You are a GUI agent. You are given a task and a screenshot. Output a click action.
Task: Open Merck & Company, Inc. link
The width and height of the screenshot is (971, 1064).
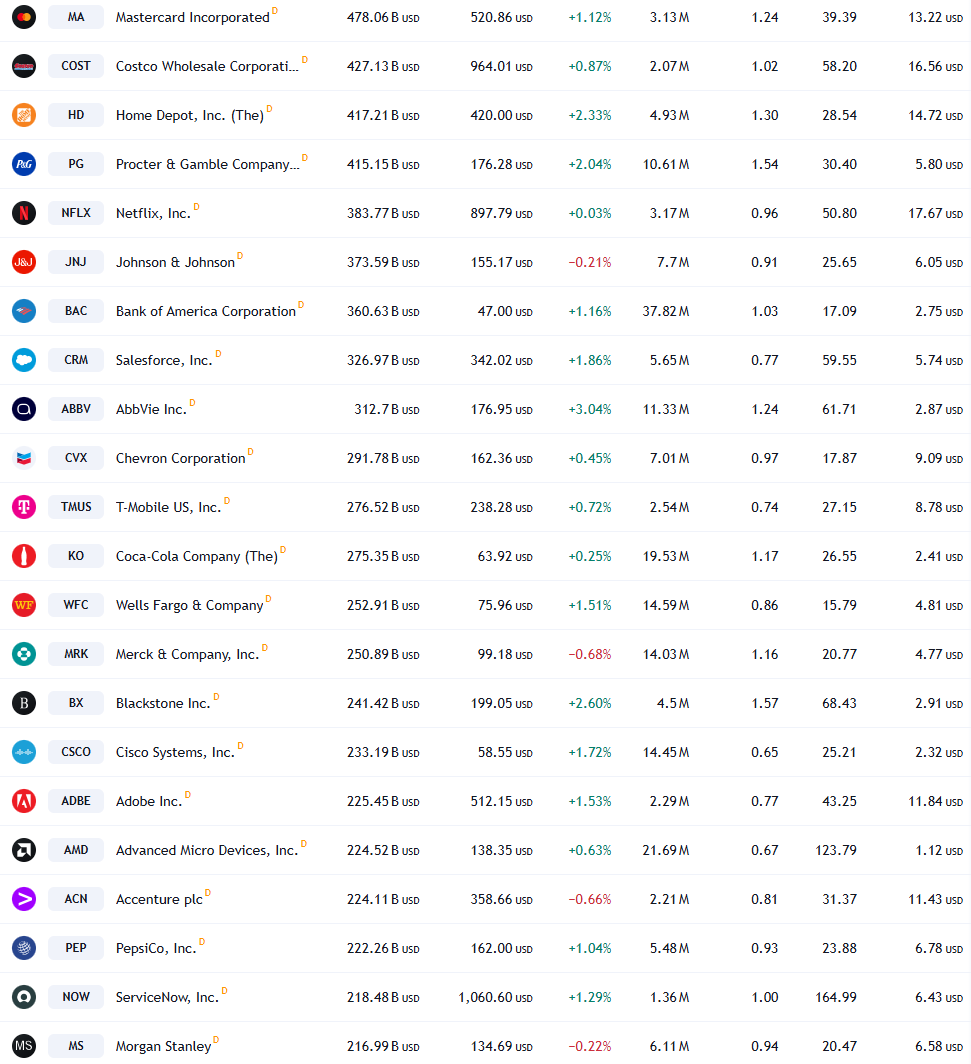[187, 654]
